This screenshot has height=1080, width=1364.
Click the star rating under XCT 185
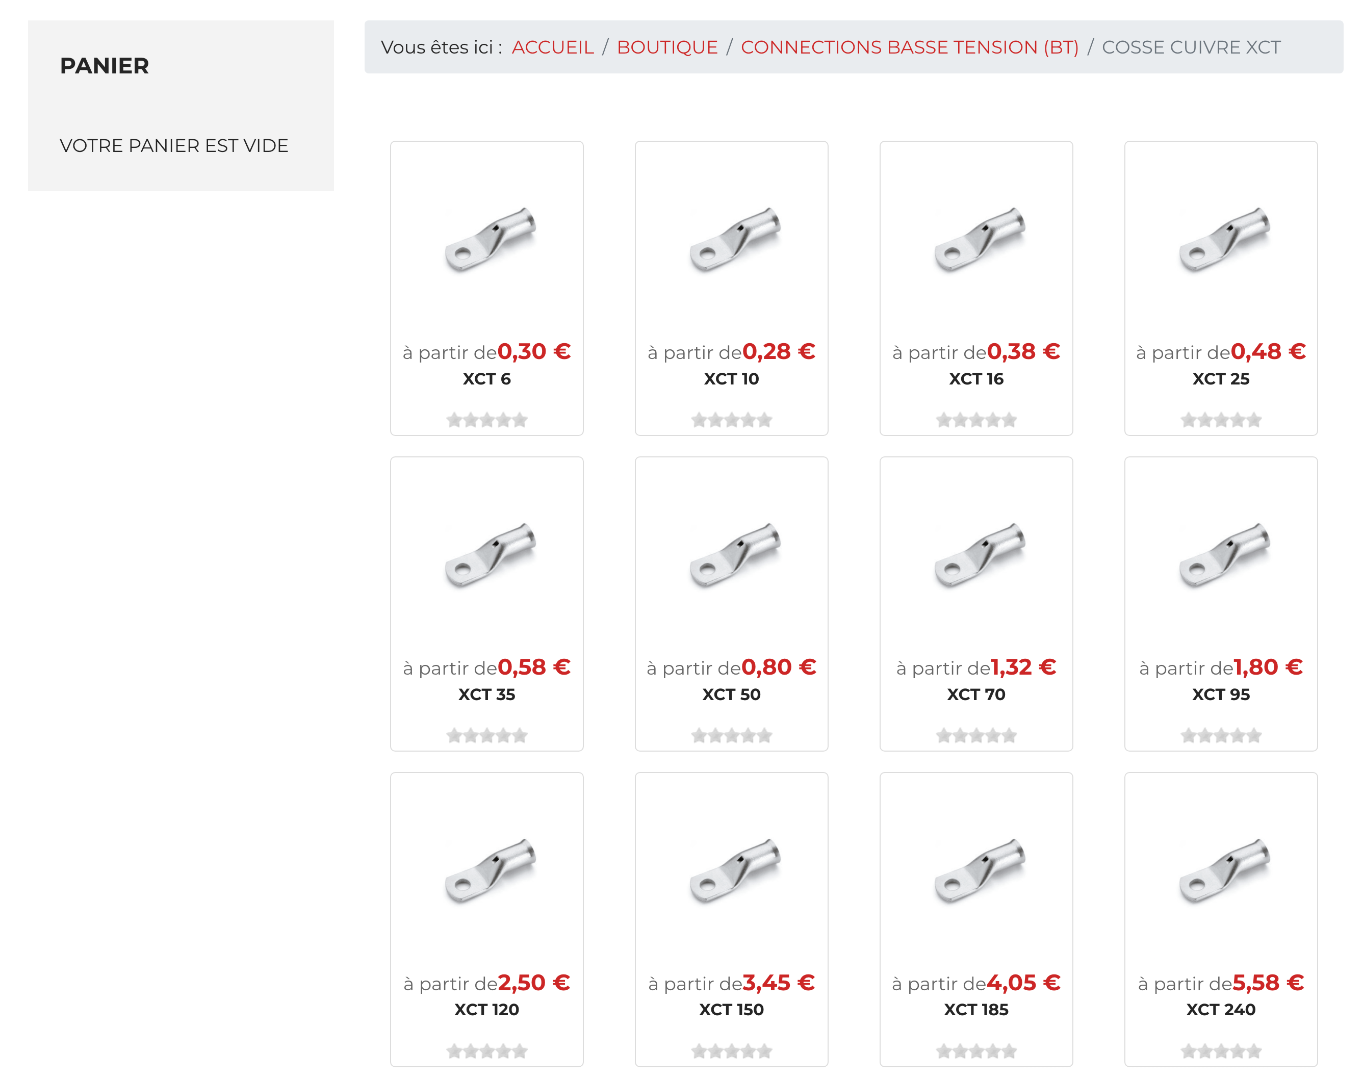(976, 1051)
